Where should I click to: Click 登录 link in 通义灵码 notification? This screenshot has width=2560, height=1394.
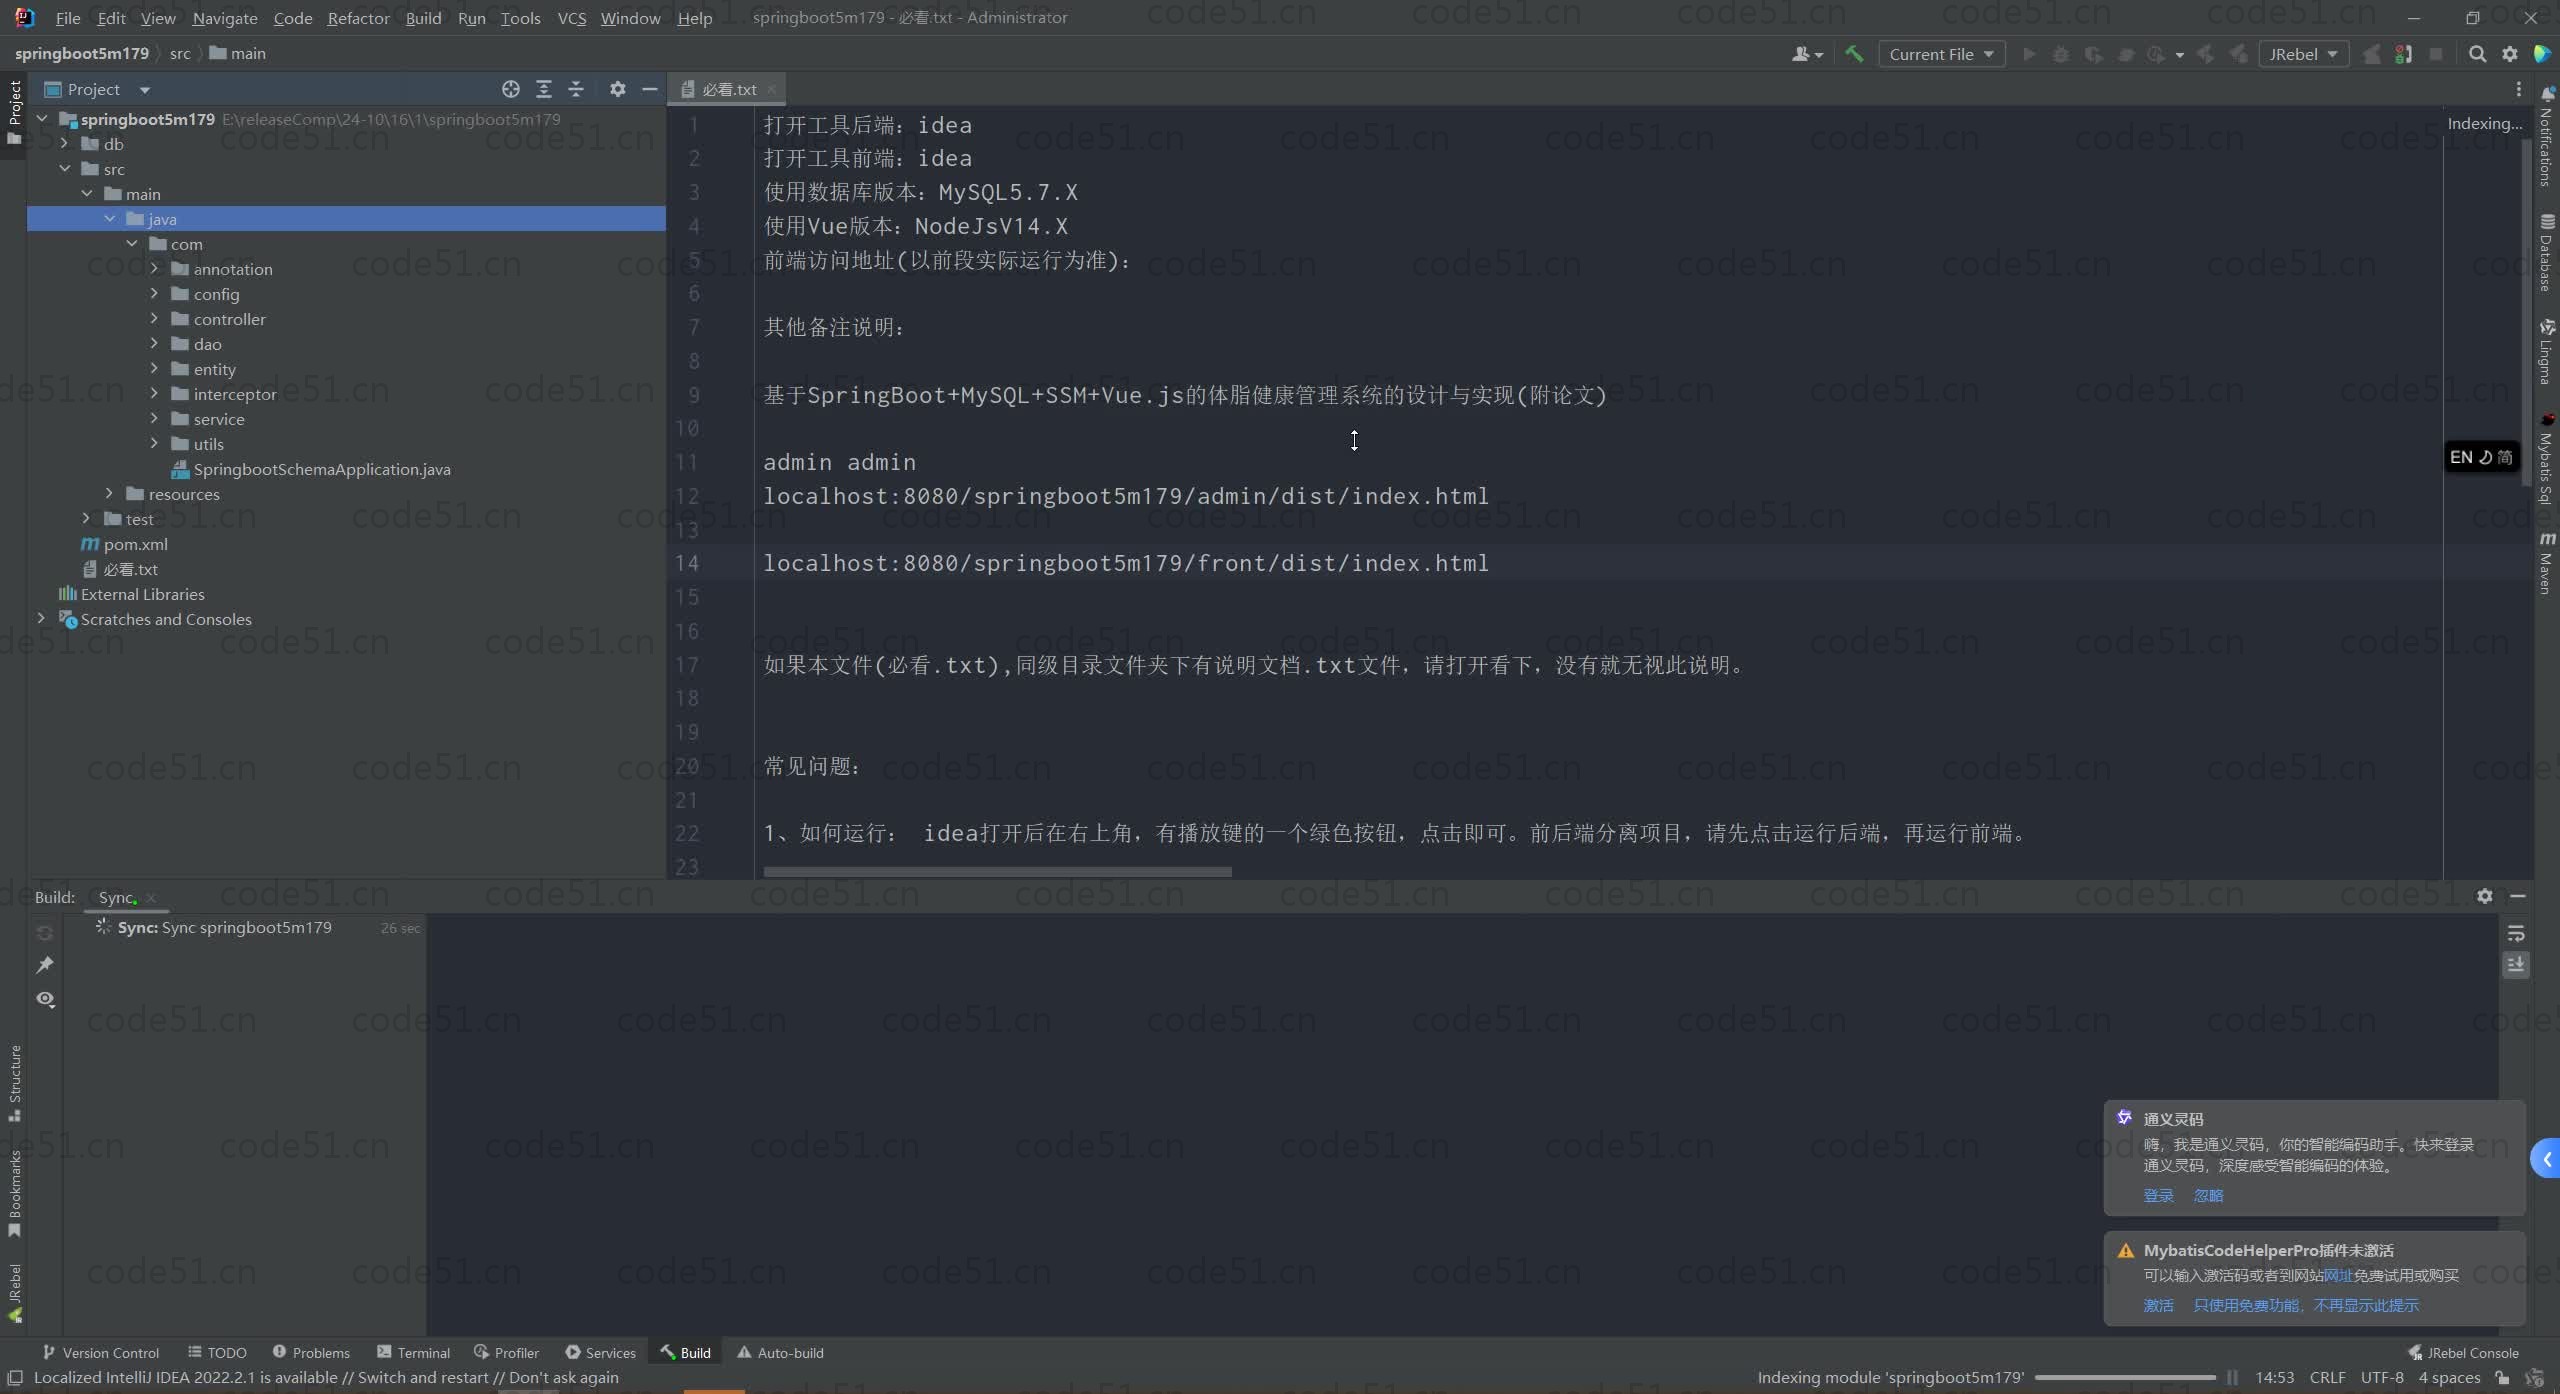click(x=2158, y=1196)
